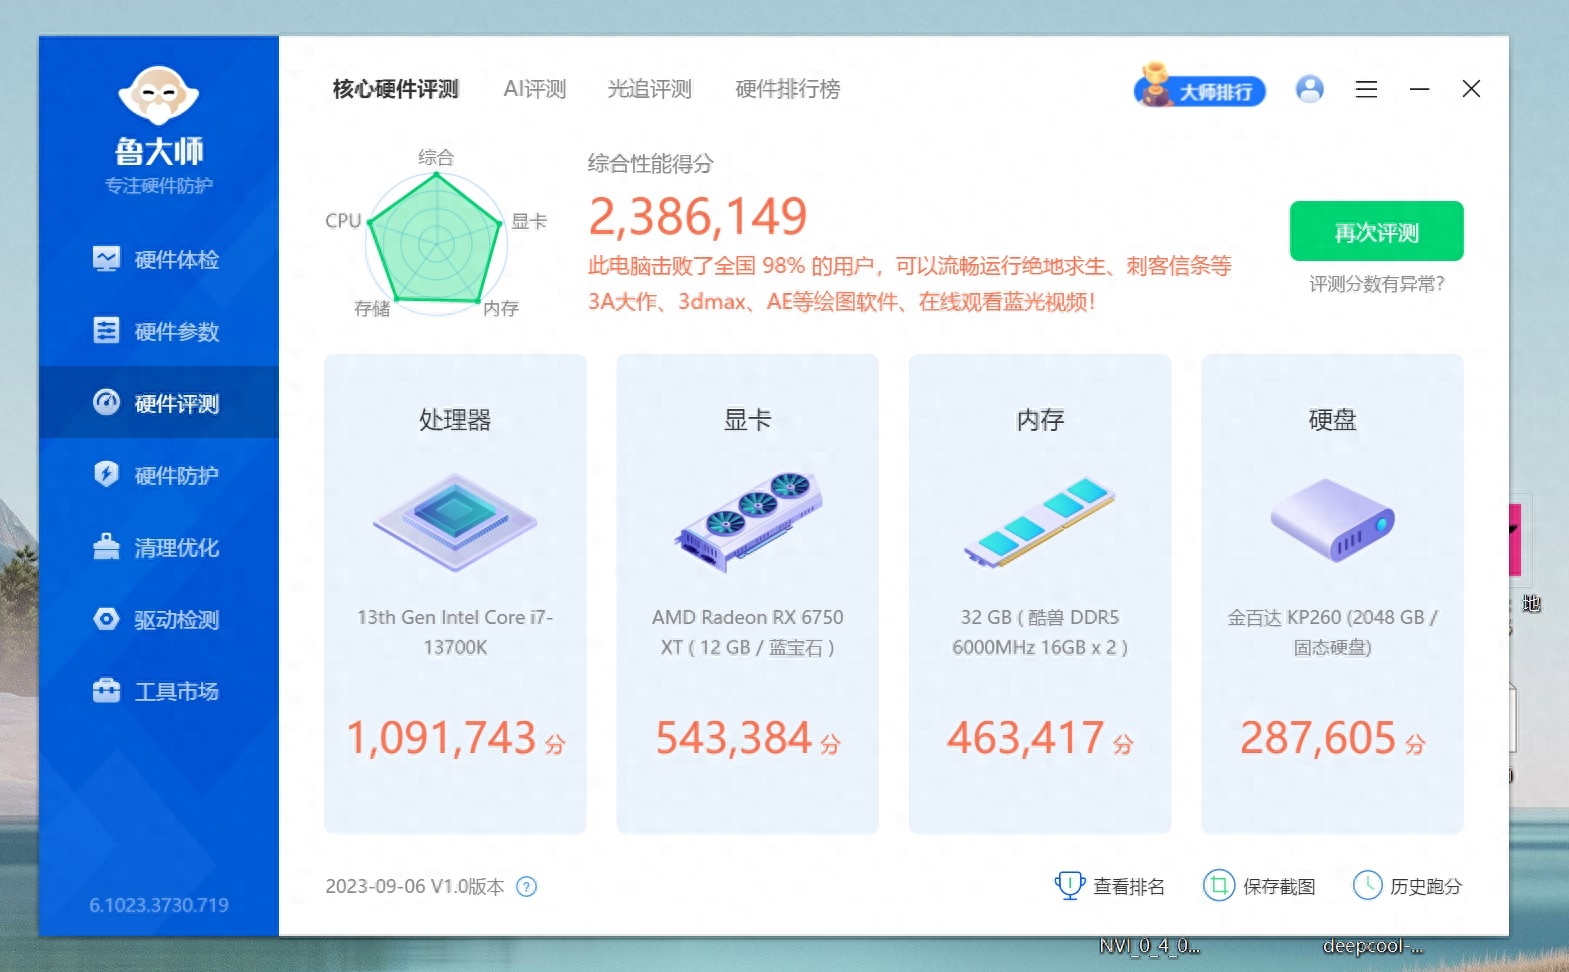
Task: Click 2023-09-06 V1.0版本 text
Action: pyautogui.click(x=414, y=887)
